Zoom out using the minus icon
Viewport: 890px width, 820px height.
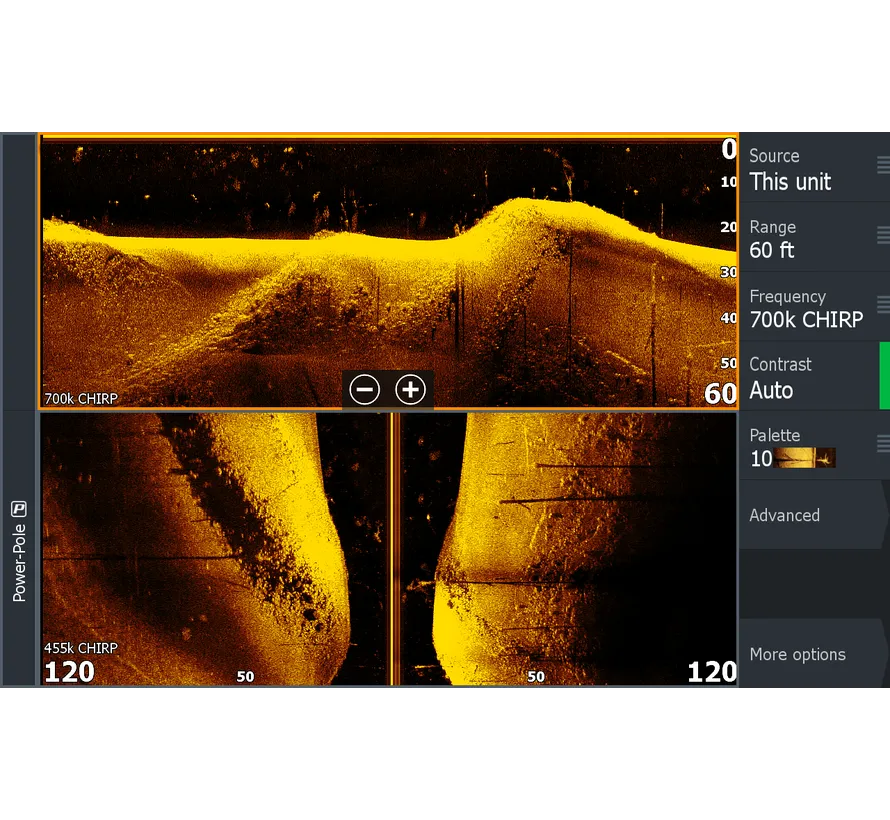tap(364, 390)
